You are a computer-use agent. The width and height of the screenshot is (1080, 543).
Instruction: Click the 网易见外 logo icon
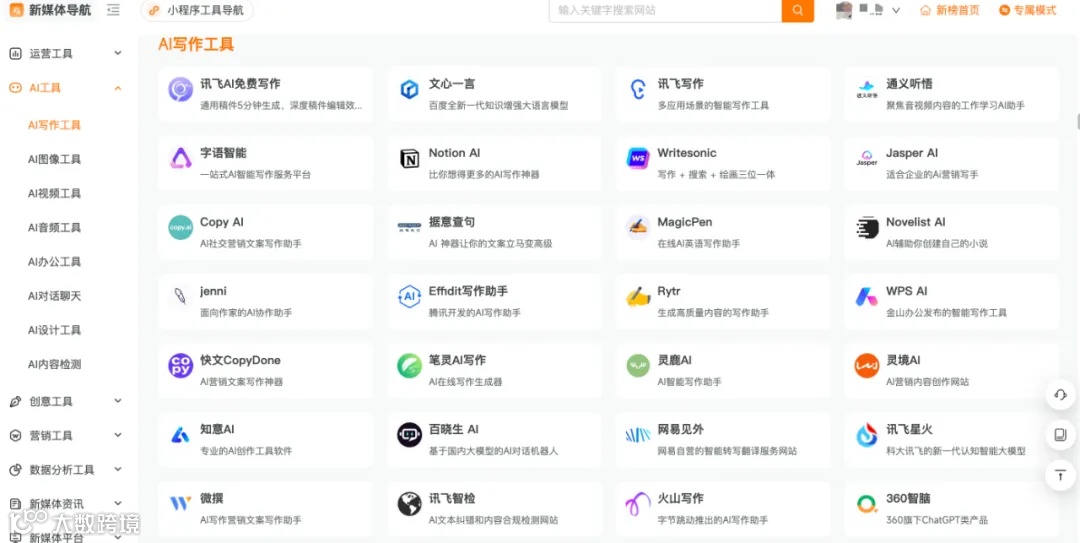[x=638, y=435]
